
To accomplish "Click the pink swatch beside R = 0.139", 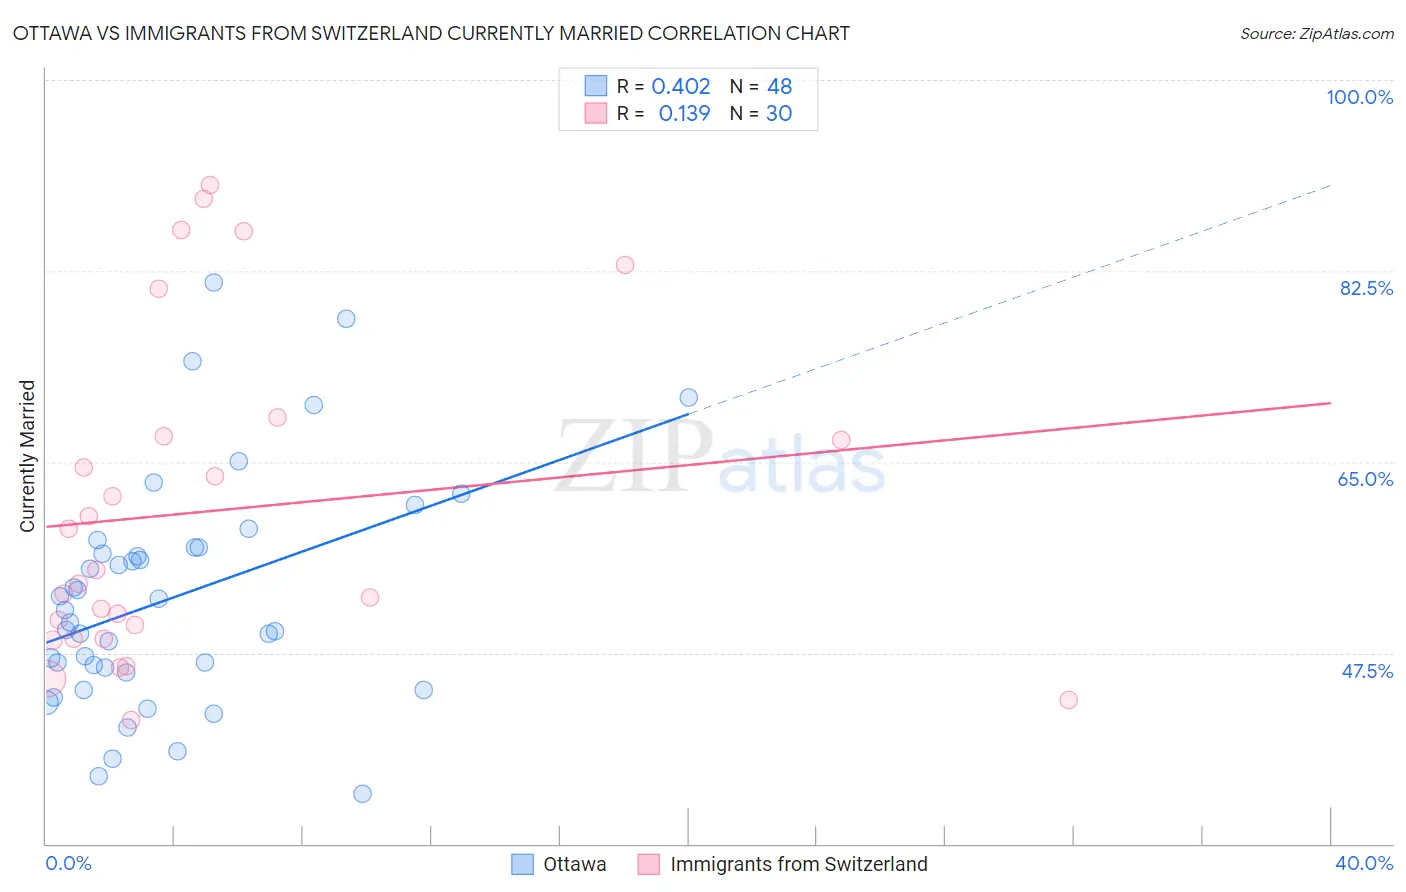I will pyautogui.click(x=596, y=113).
